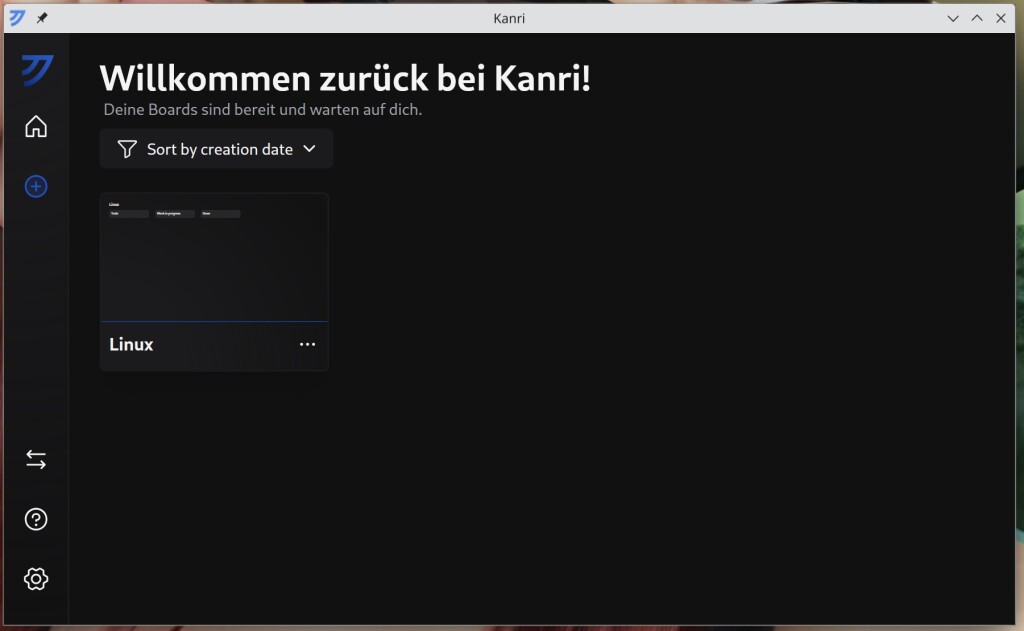Click the Kanri app icon in title bar
Screen dimensions: 1024x631
tap(18, 18)
